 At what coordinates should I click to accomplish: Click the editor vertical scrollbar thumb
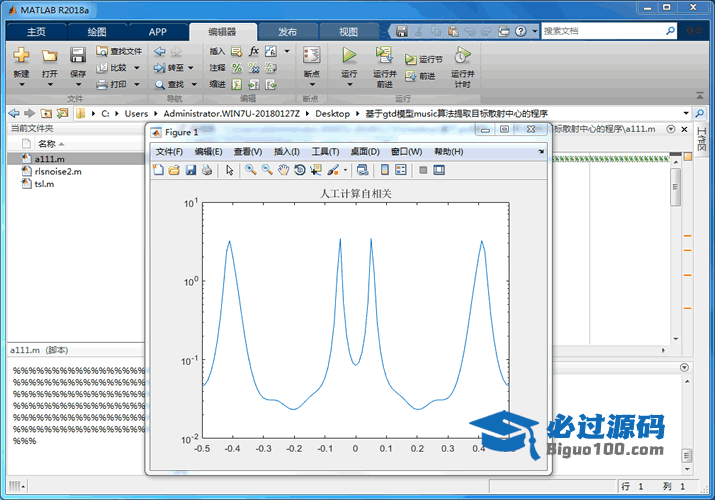675,187
